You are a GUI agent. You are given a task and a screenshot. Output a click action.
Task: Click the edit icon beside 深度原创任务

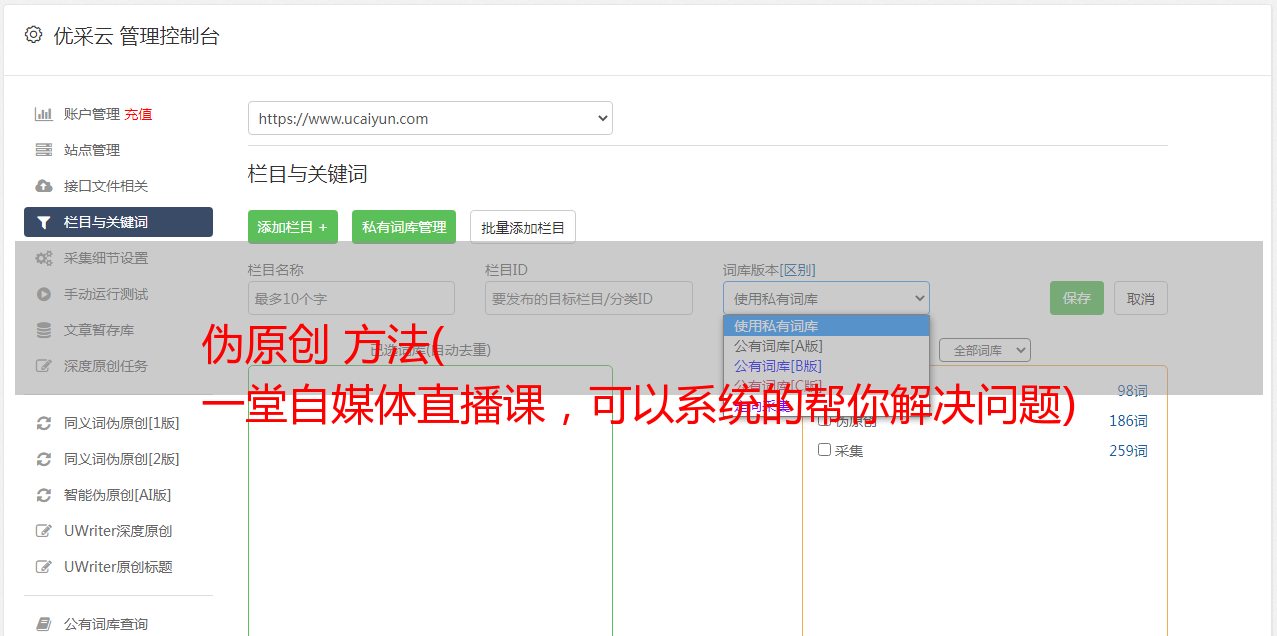pos(43,366)
